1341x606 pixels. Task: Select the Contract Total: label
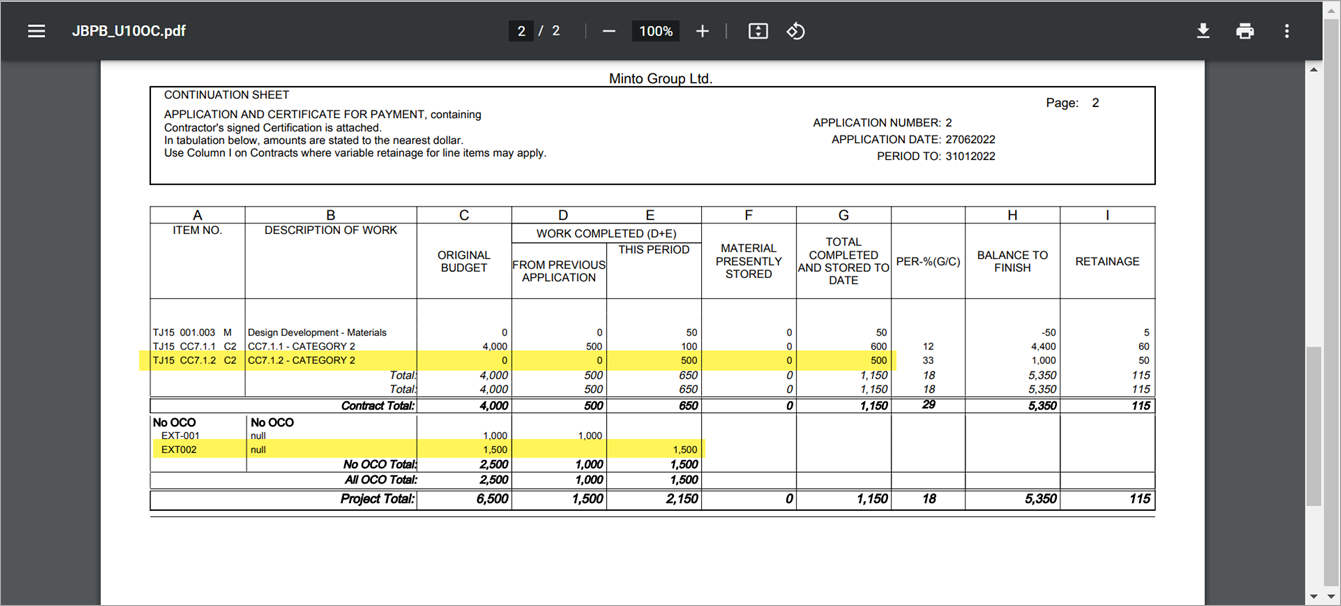click(378, 406)
